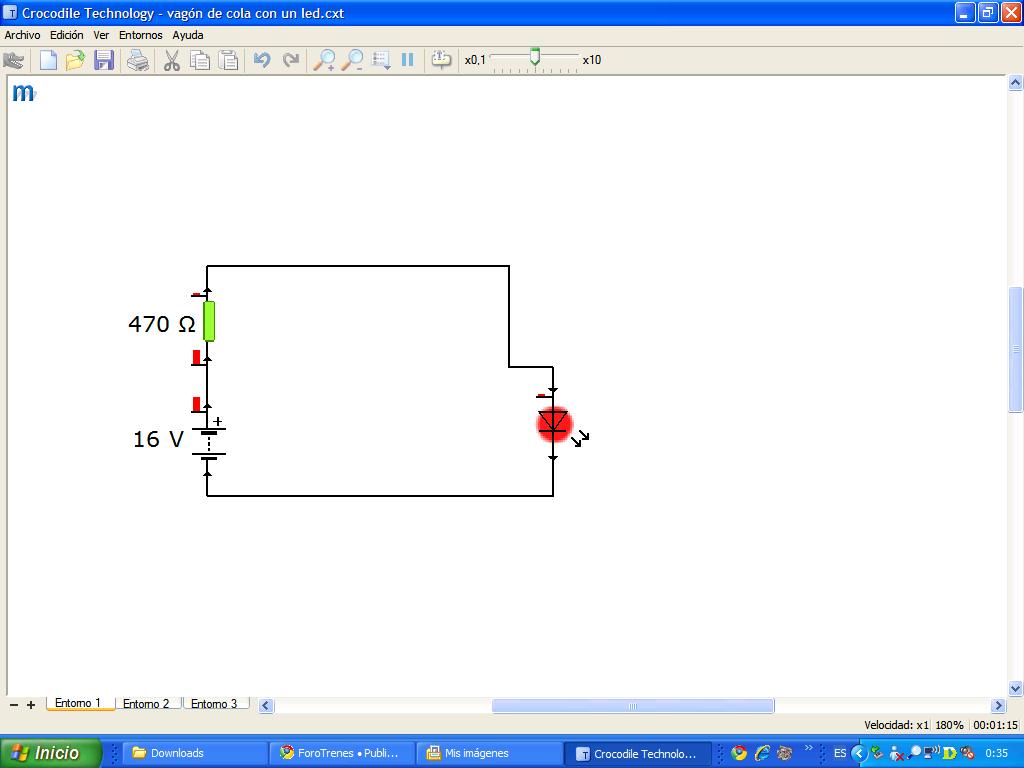Viewport: 1024px width, 768px height.
Task: Print the circuit using the printer icon
Action: point(138,60)
